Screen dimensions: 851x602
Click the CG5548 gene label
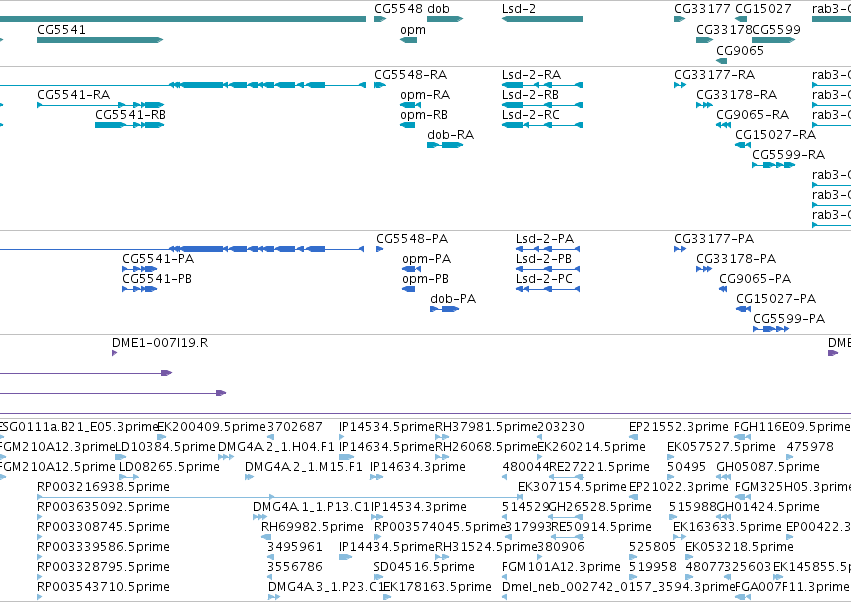(x=399, y=9)
